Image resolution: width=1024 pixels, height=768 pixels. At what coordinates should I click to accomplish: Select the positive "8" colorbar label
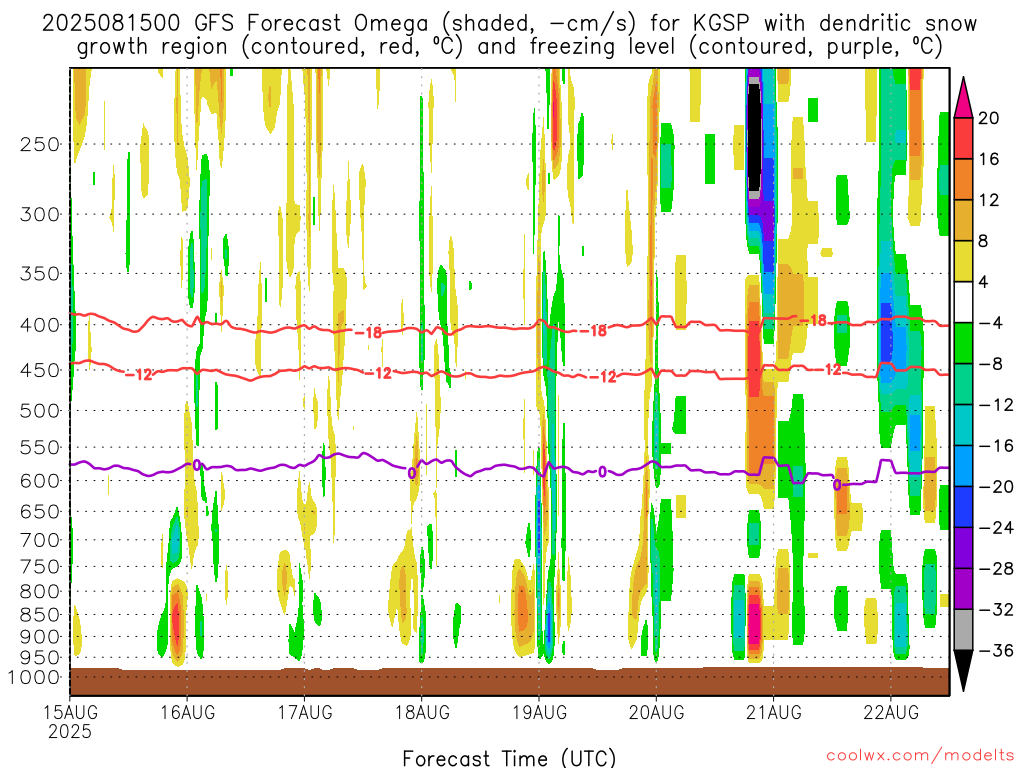(x=984, y=241)
